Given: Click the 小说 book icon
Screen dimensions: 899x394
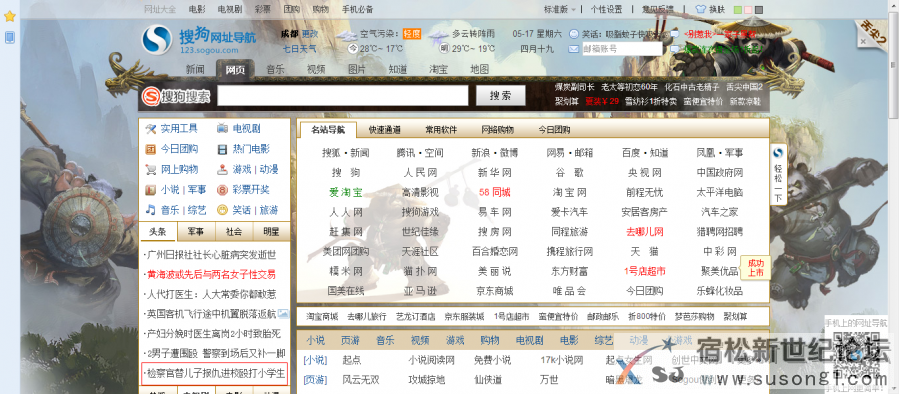Looking at the screenshot, I should point(151,189).
